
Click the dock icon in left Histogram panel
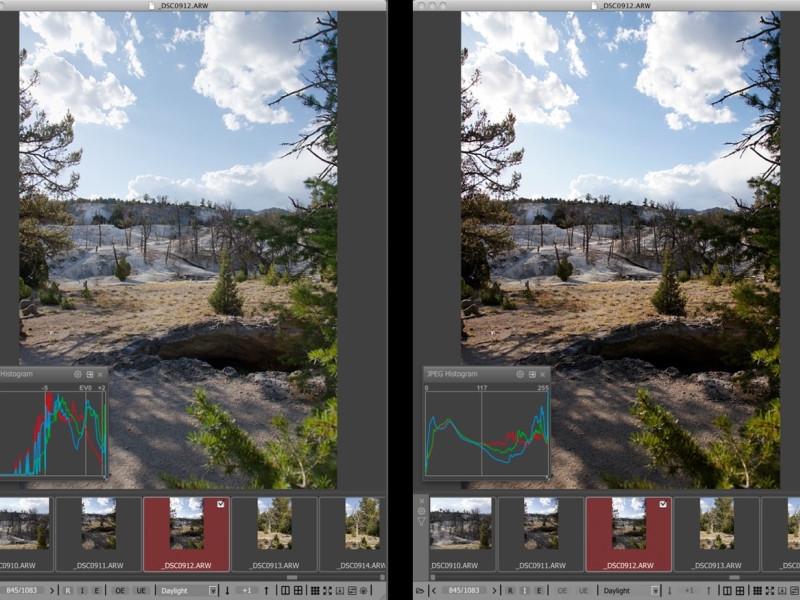pos(90,374)
